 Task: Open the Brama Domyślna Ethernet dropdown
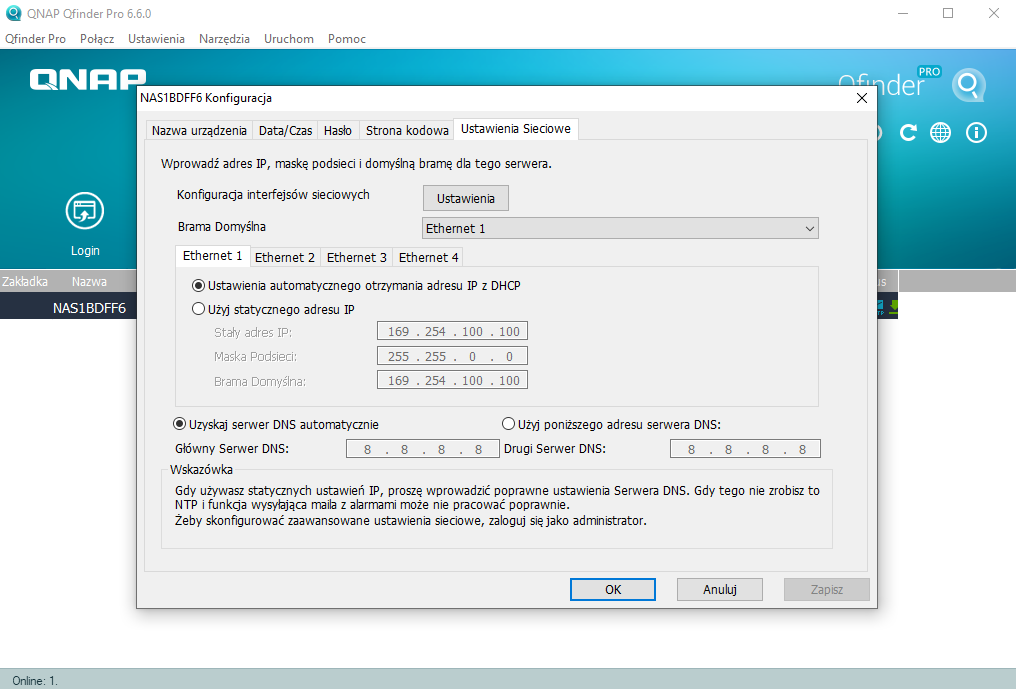(620, 228)
